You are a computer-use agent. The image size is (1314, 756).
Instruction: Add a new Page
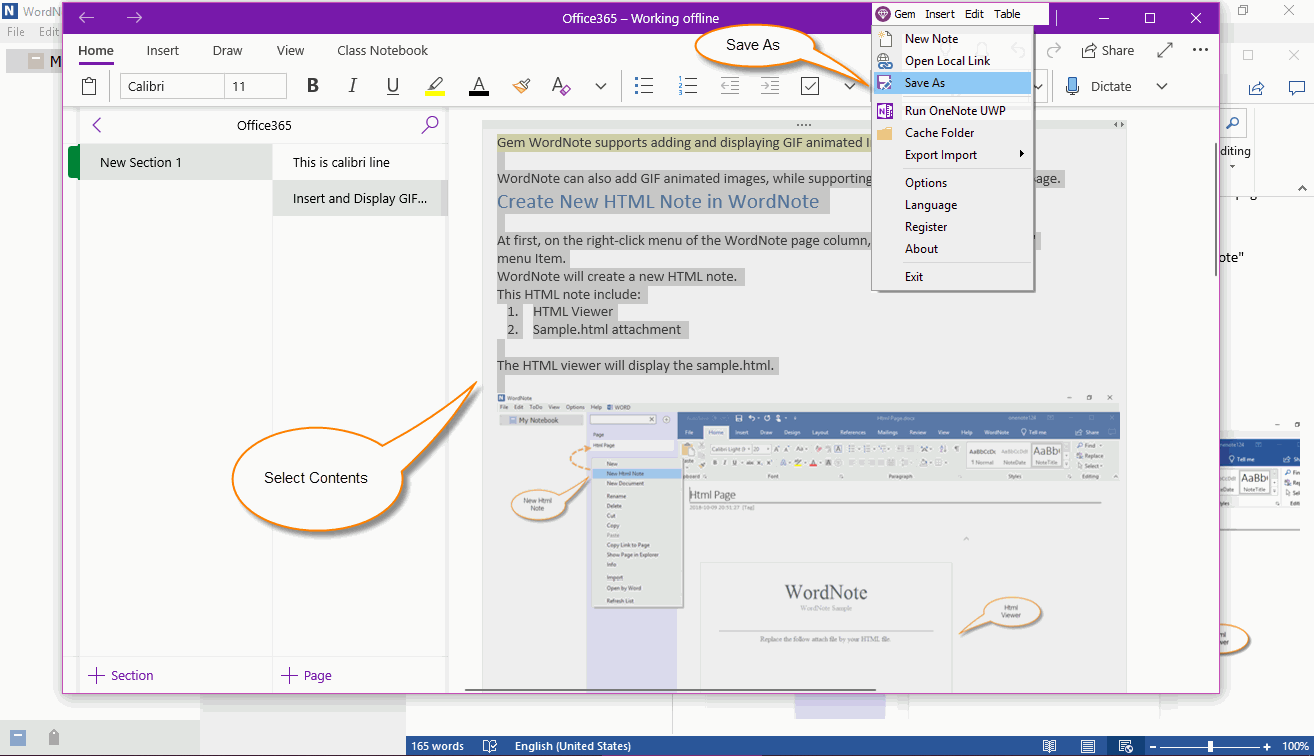(x=307, y=675)
